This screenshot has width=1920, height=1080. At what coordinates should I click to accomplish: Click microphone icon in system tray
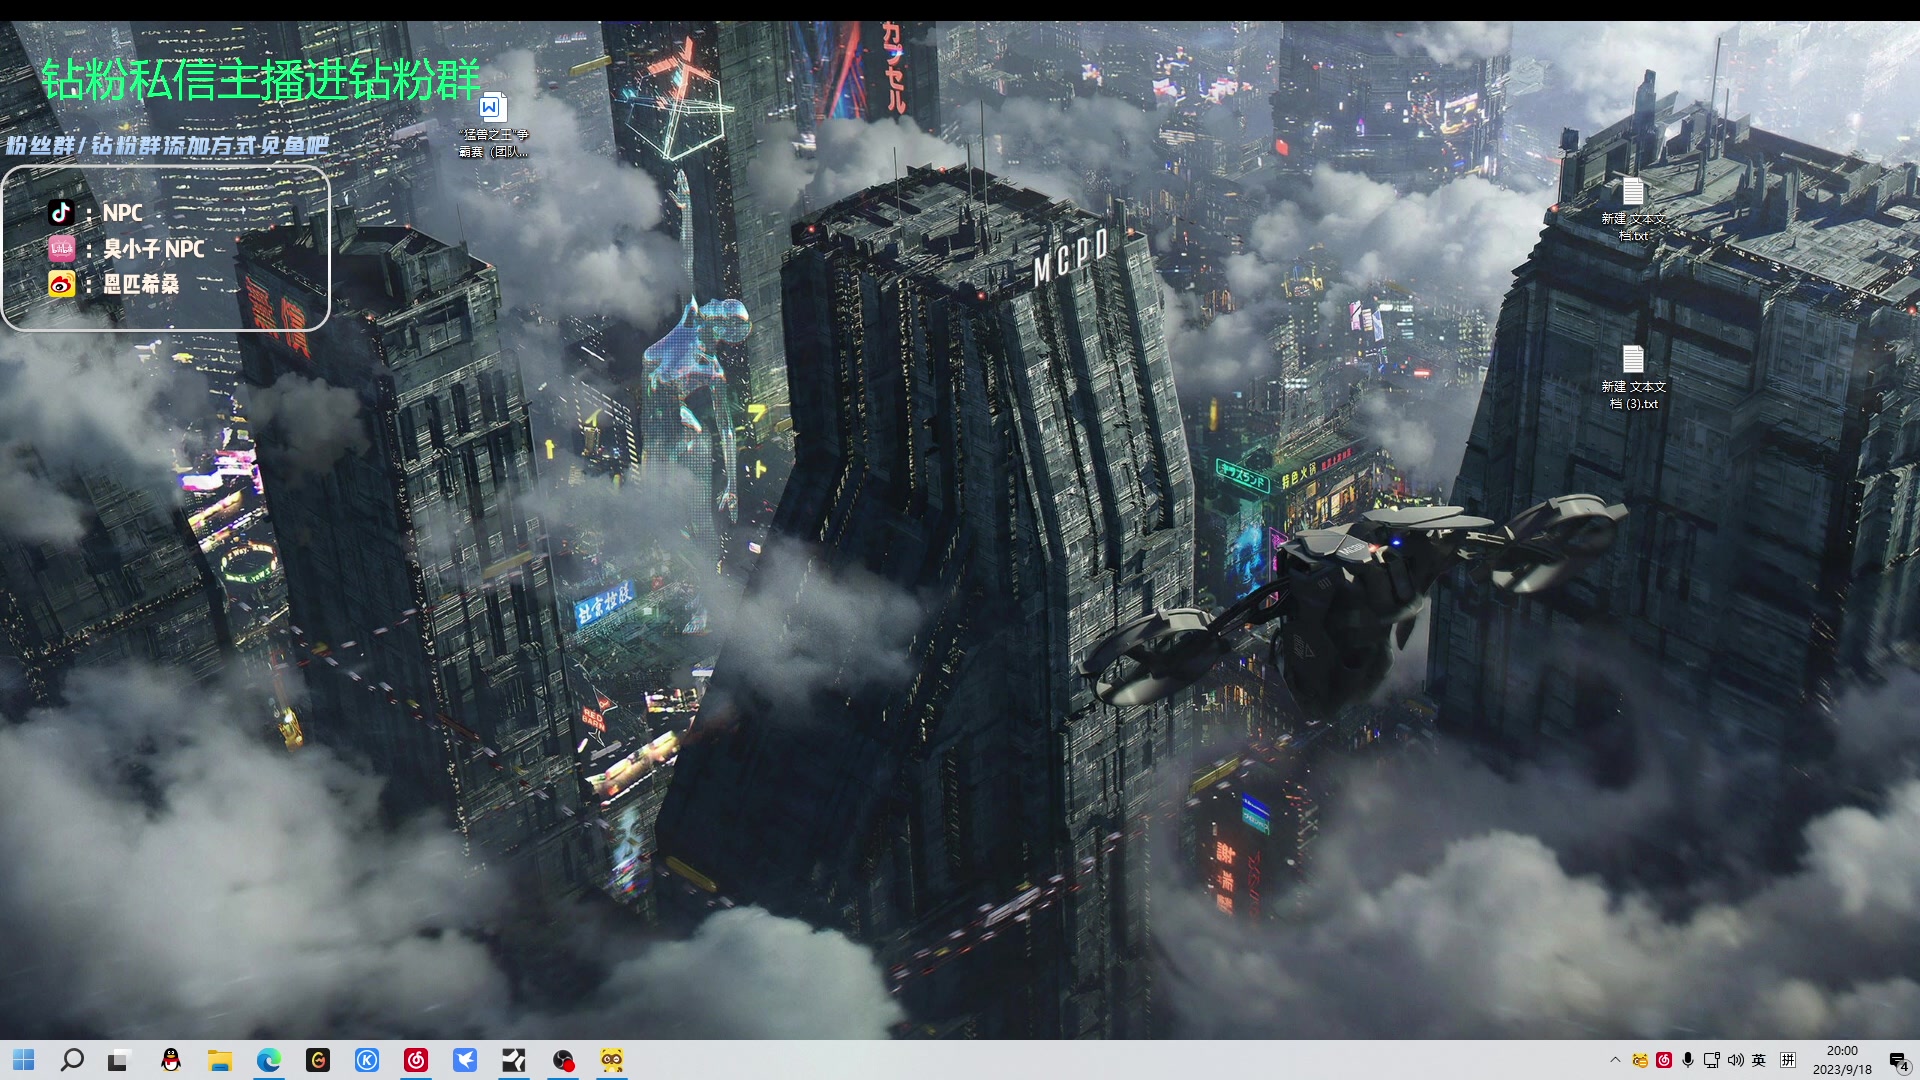(x=1688, y=1060)
